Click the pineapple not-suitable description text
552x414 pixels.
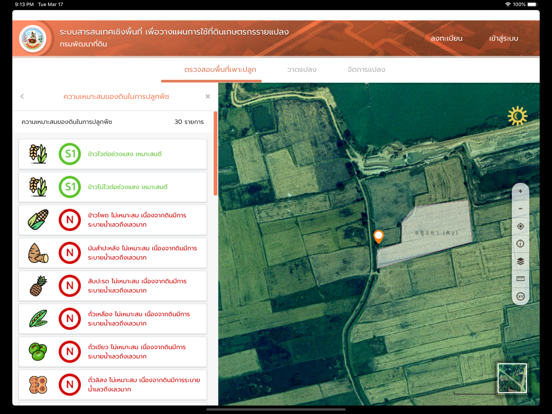coord(137,286)
